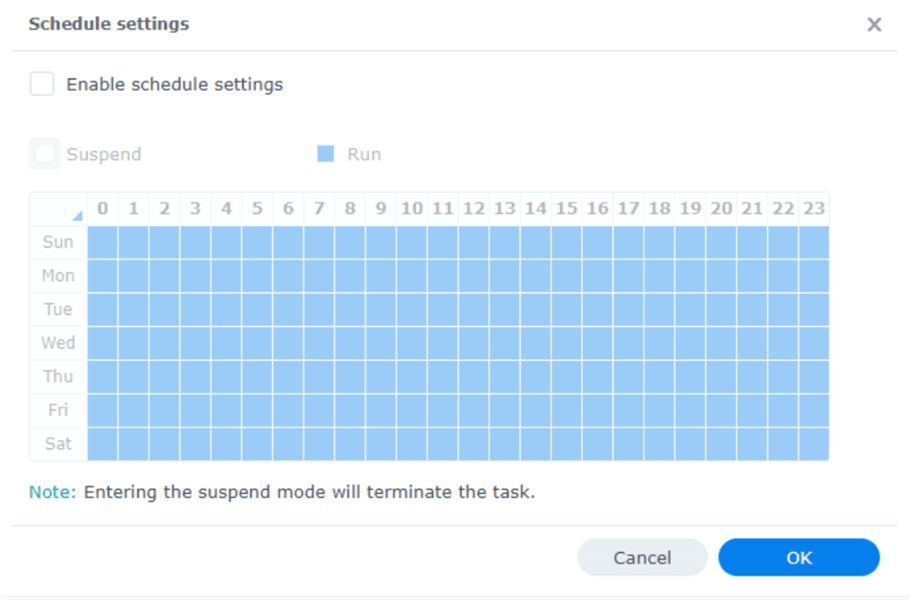Toggle the Fri cell at hour 18
This screenshot has width=910, height=600.
[x=659, y=410]
